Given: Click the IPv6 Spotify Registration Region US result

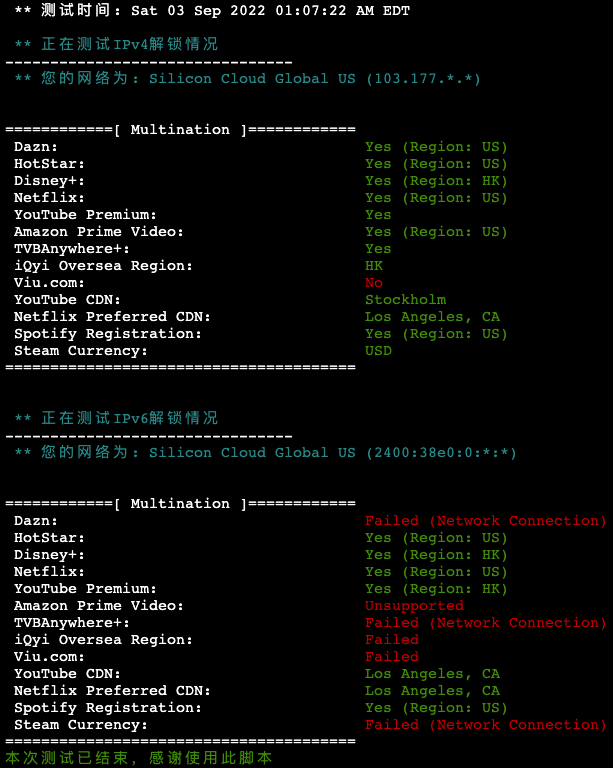Looking at the screenshot, I should tap(436, 708).
